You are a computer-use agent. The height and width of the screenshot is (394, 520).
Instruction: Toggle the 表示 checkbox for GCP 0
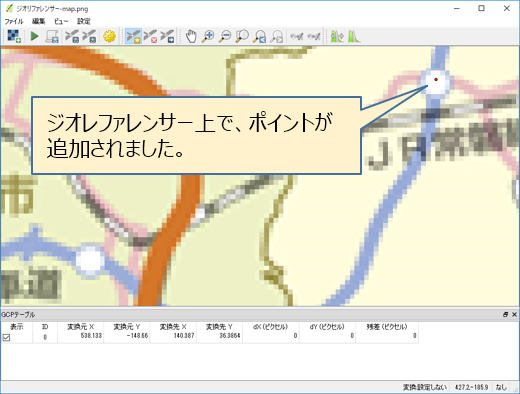[6, 337]
